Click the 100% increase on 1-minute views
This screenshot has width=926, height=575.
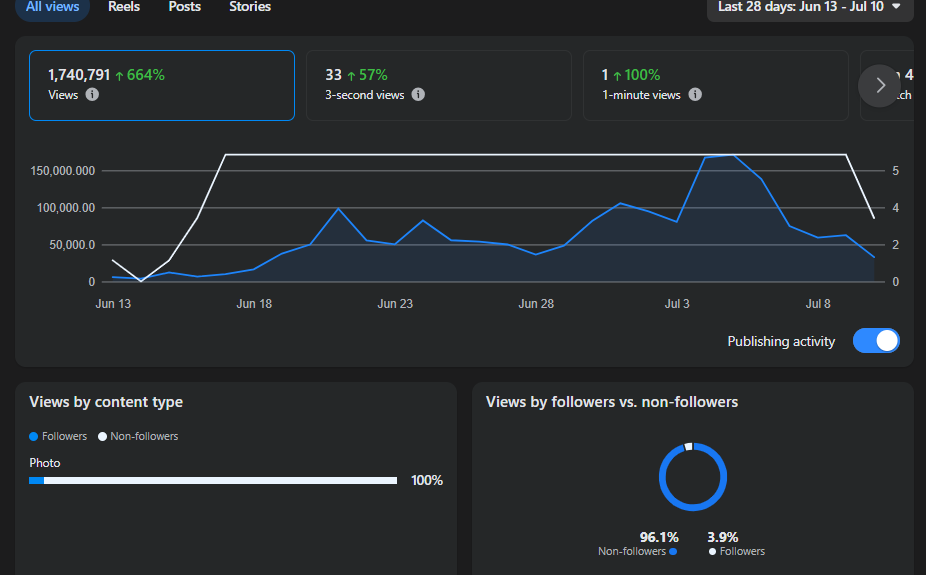click(x=637, y=75)
